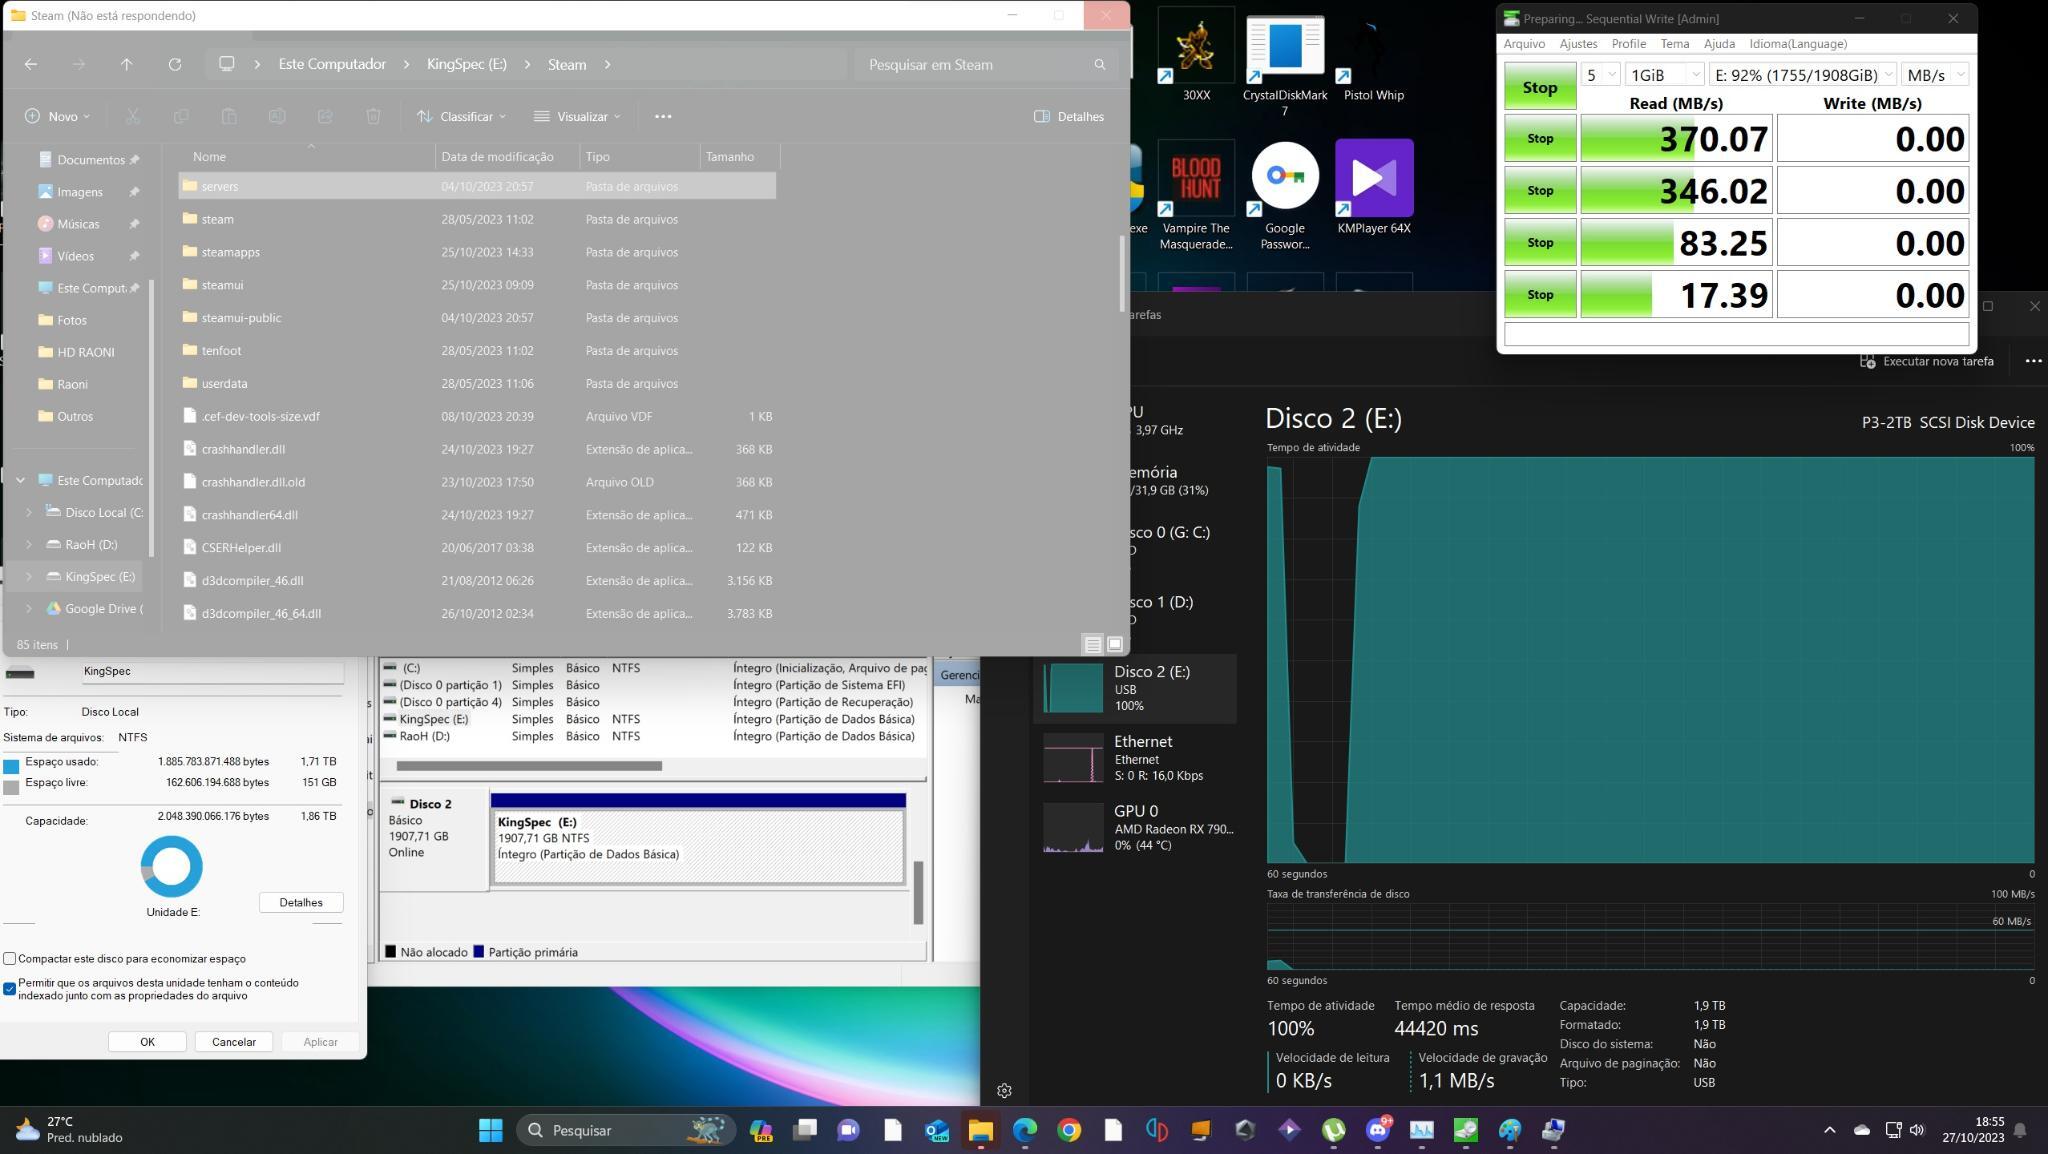Screen dimensions: 2048x1154
Task: Open Novo dropdown in Explorer
Action: (x=57, y=116)
